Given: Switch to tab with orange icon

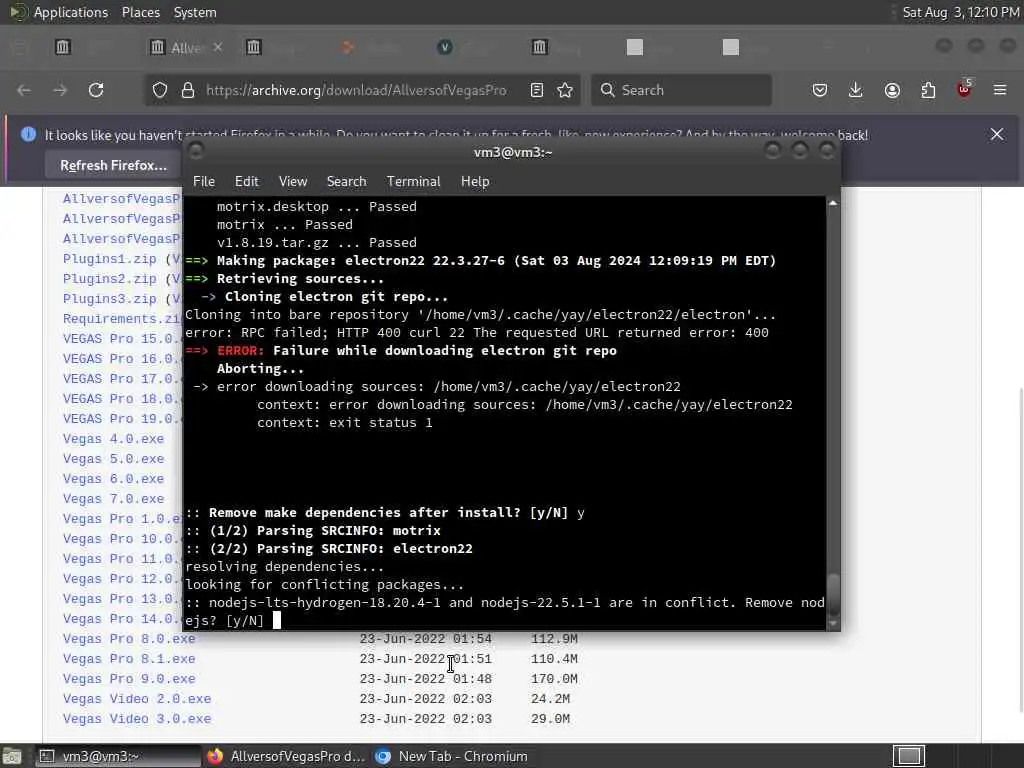Looking at the screenshot, I should tap(348, 47).
